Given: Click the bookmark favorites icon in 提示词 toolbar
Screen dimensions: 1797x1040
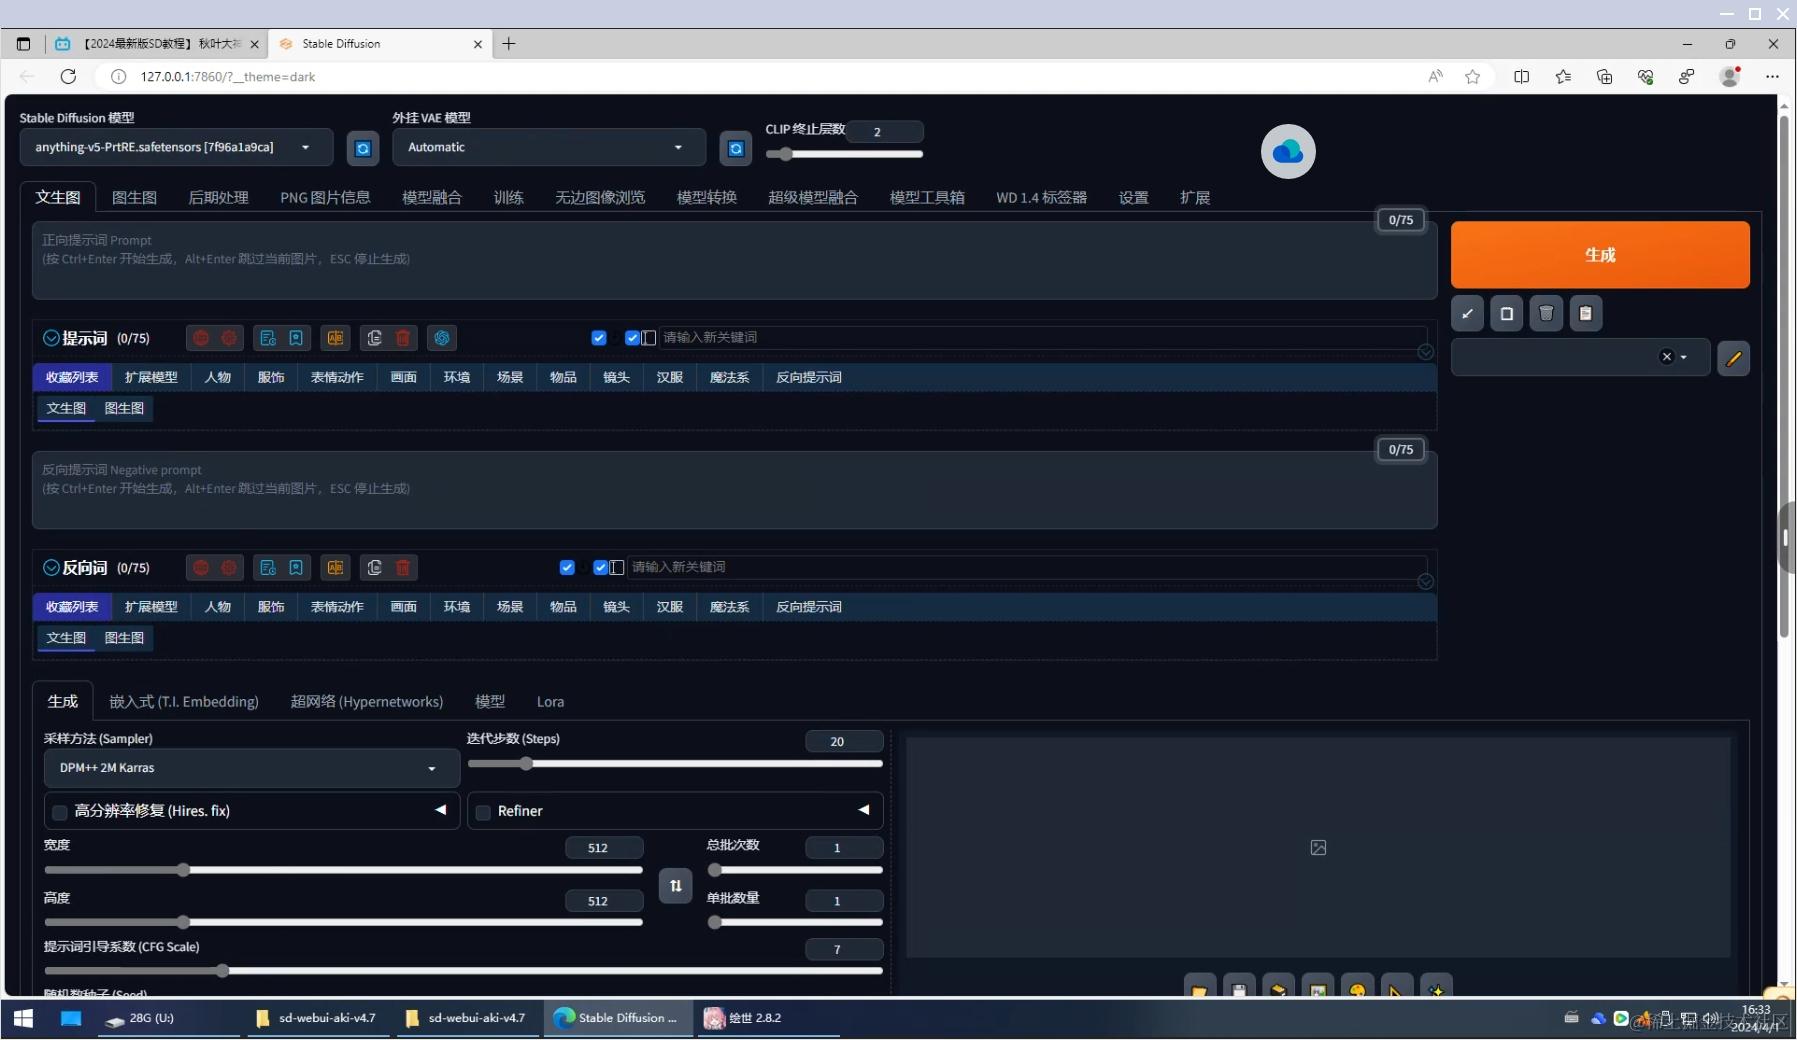Looking at the screenshot, I should [x=296, y=338].
